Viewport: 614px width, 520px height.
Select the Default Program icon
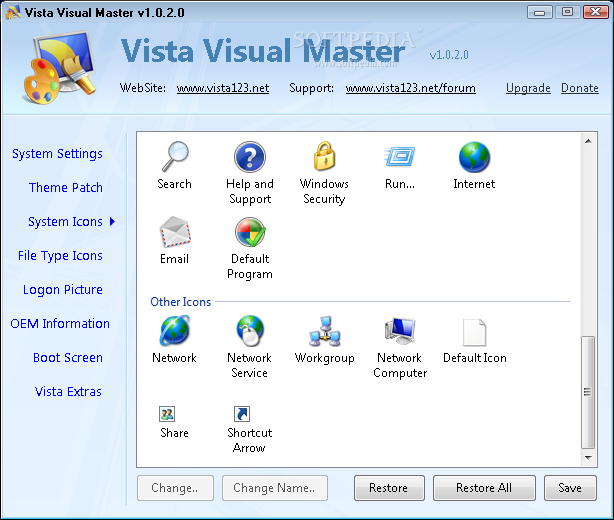[x=250, y=232]
